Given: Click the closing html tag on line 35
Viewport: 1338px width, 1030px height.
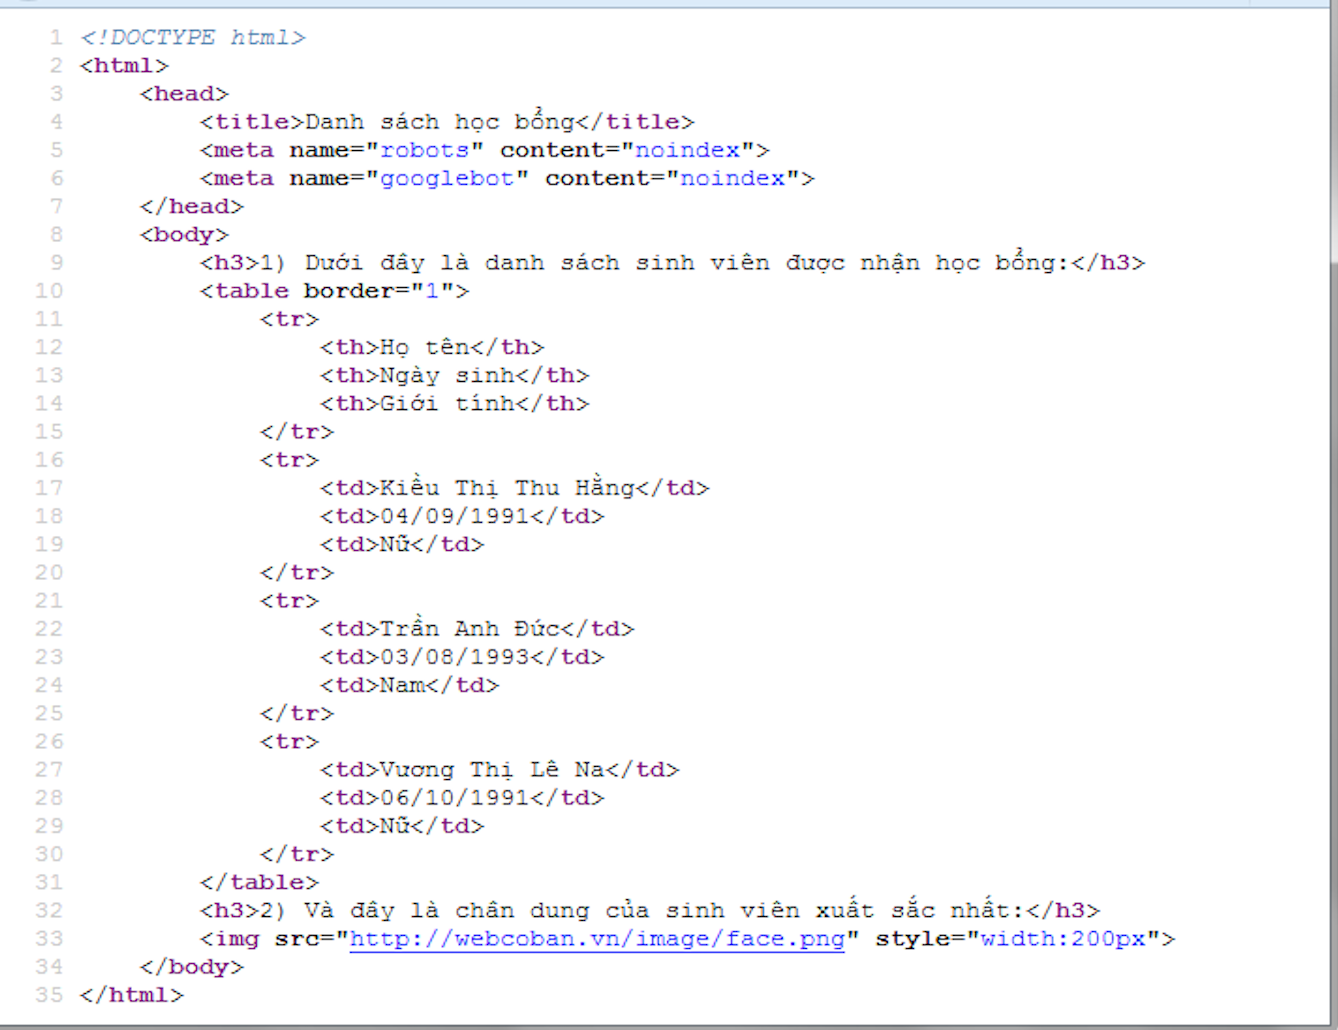Looking at the screenshot, I should tap(131, 995).
